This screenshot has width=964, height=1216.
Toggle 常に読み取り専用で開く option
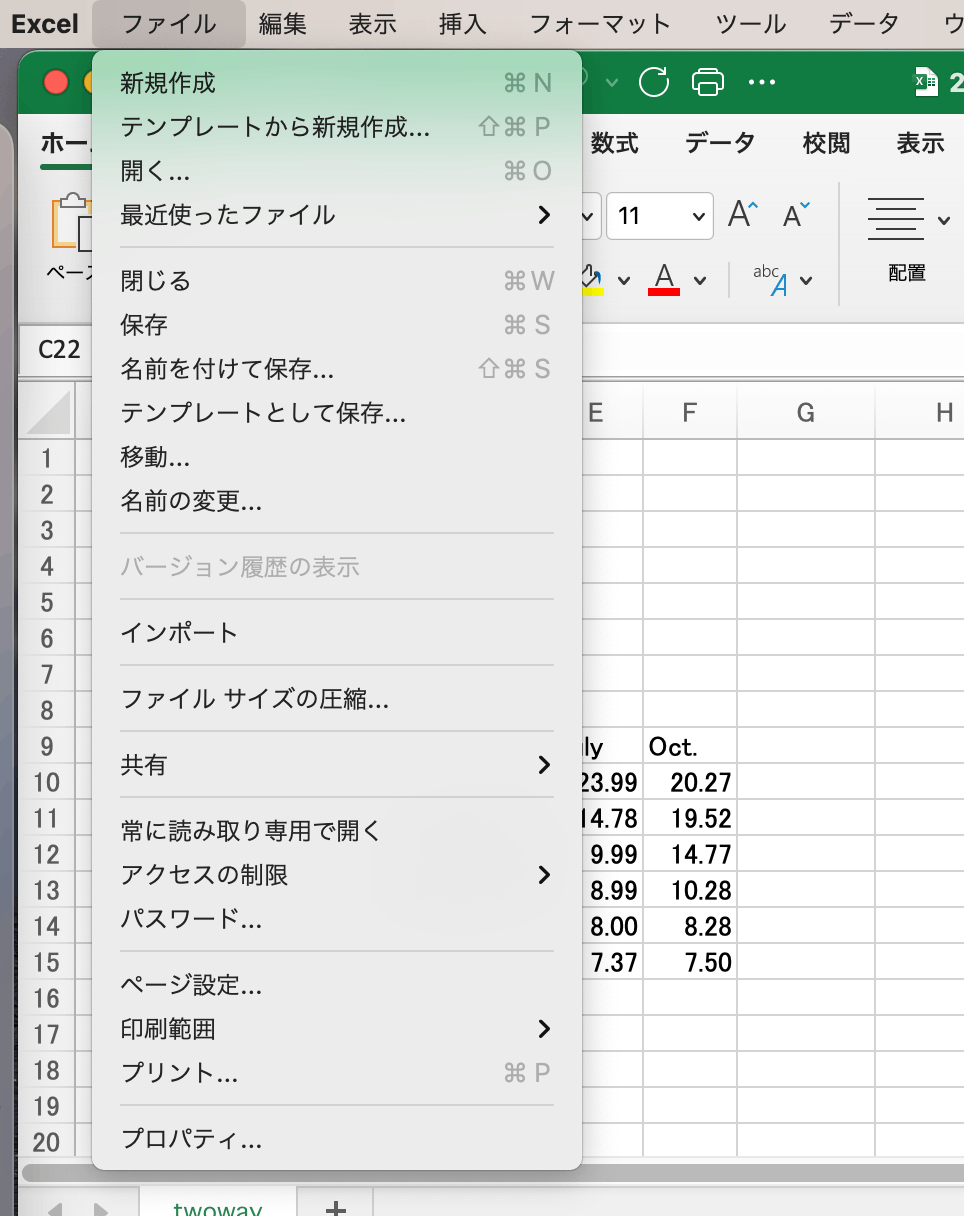[x=337, y=831]
